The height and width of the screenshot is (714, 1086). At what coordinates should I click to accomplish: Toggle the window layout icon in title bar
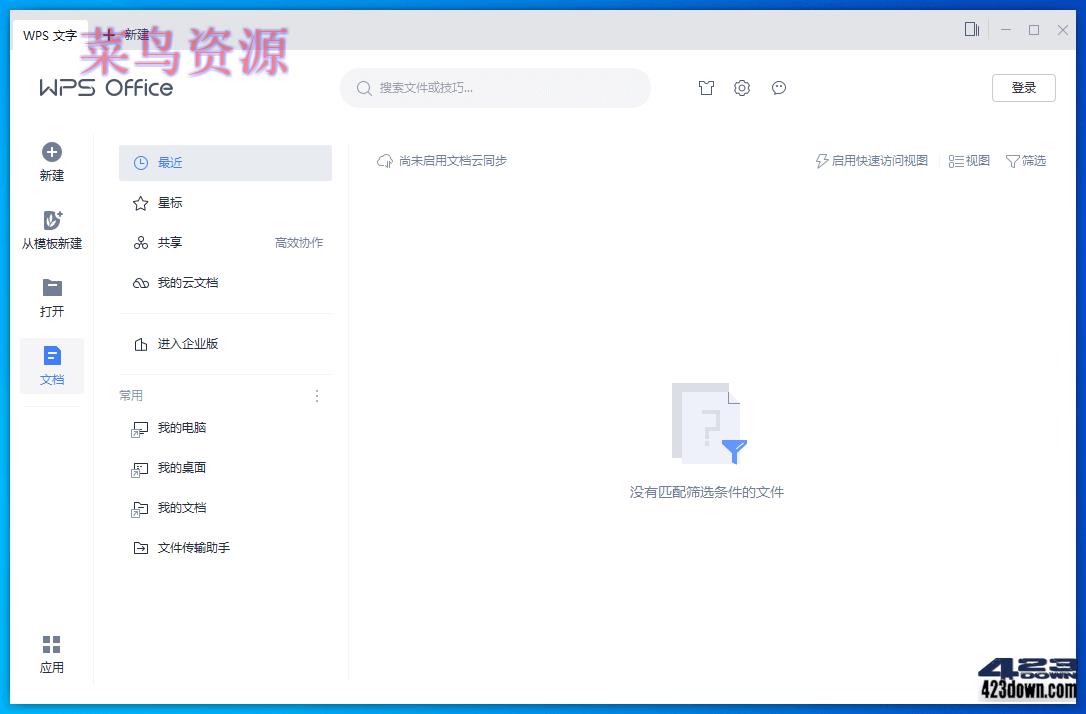pyautogui.click(x=971, y=30)
